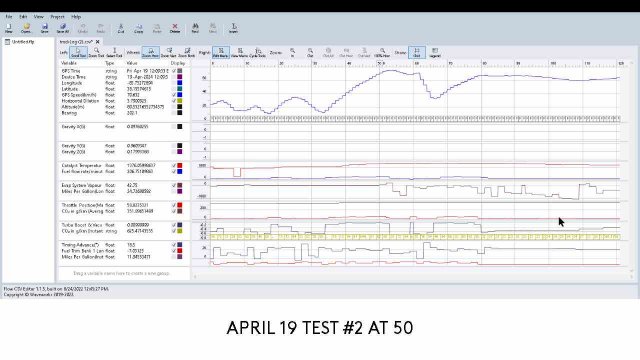Select the Zoom Tool in left tools
Image resolution: width=640 pixels, height=360 pixels.
[96, 52]
